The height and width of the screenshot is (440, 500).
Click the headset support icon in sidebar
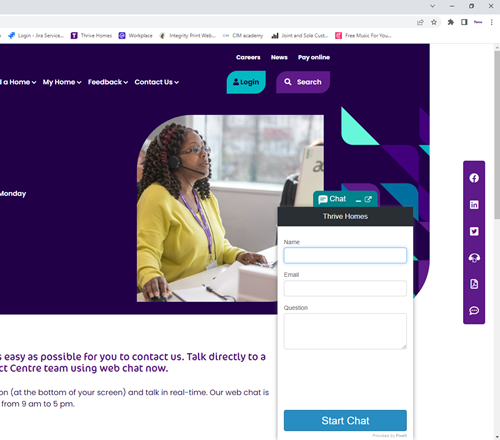(474, 258)
